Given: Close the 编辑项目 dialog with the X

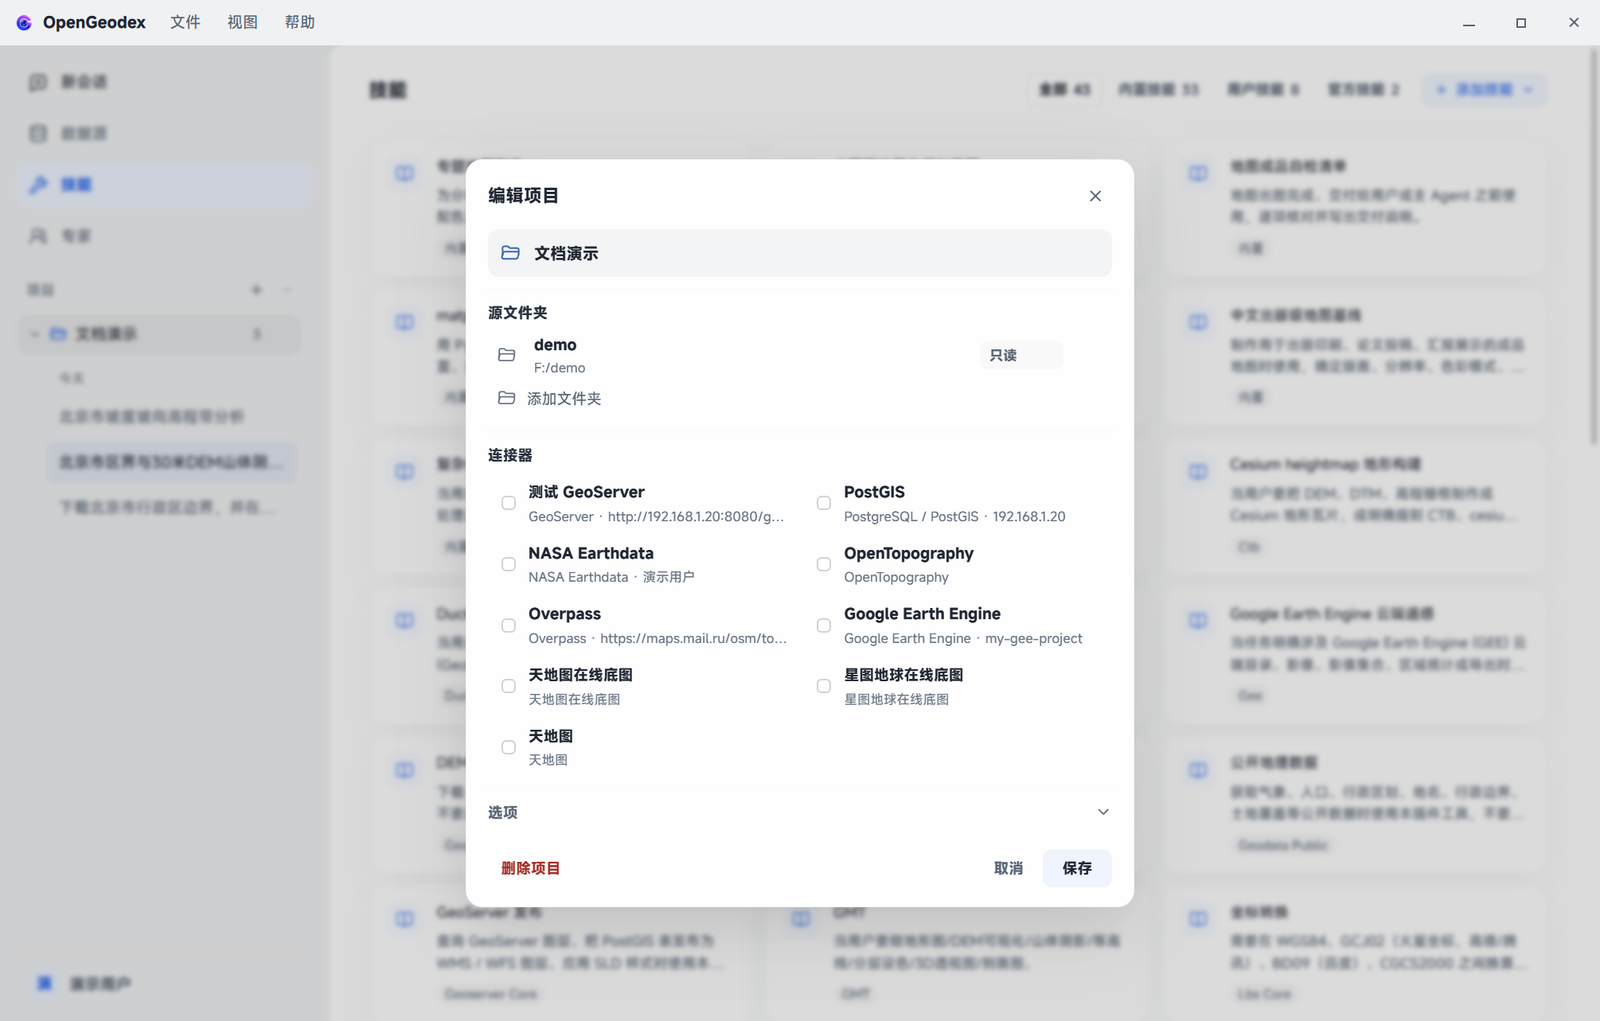Looking at the screenshot, I should click(x=1095, y=196).
